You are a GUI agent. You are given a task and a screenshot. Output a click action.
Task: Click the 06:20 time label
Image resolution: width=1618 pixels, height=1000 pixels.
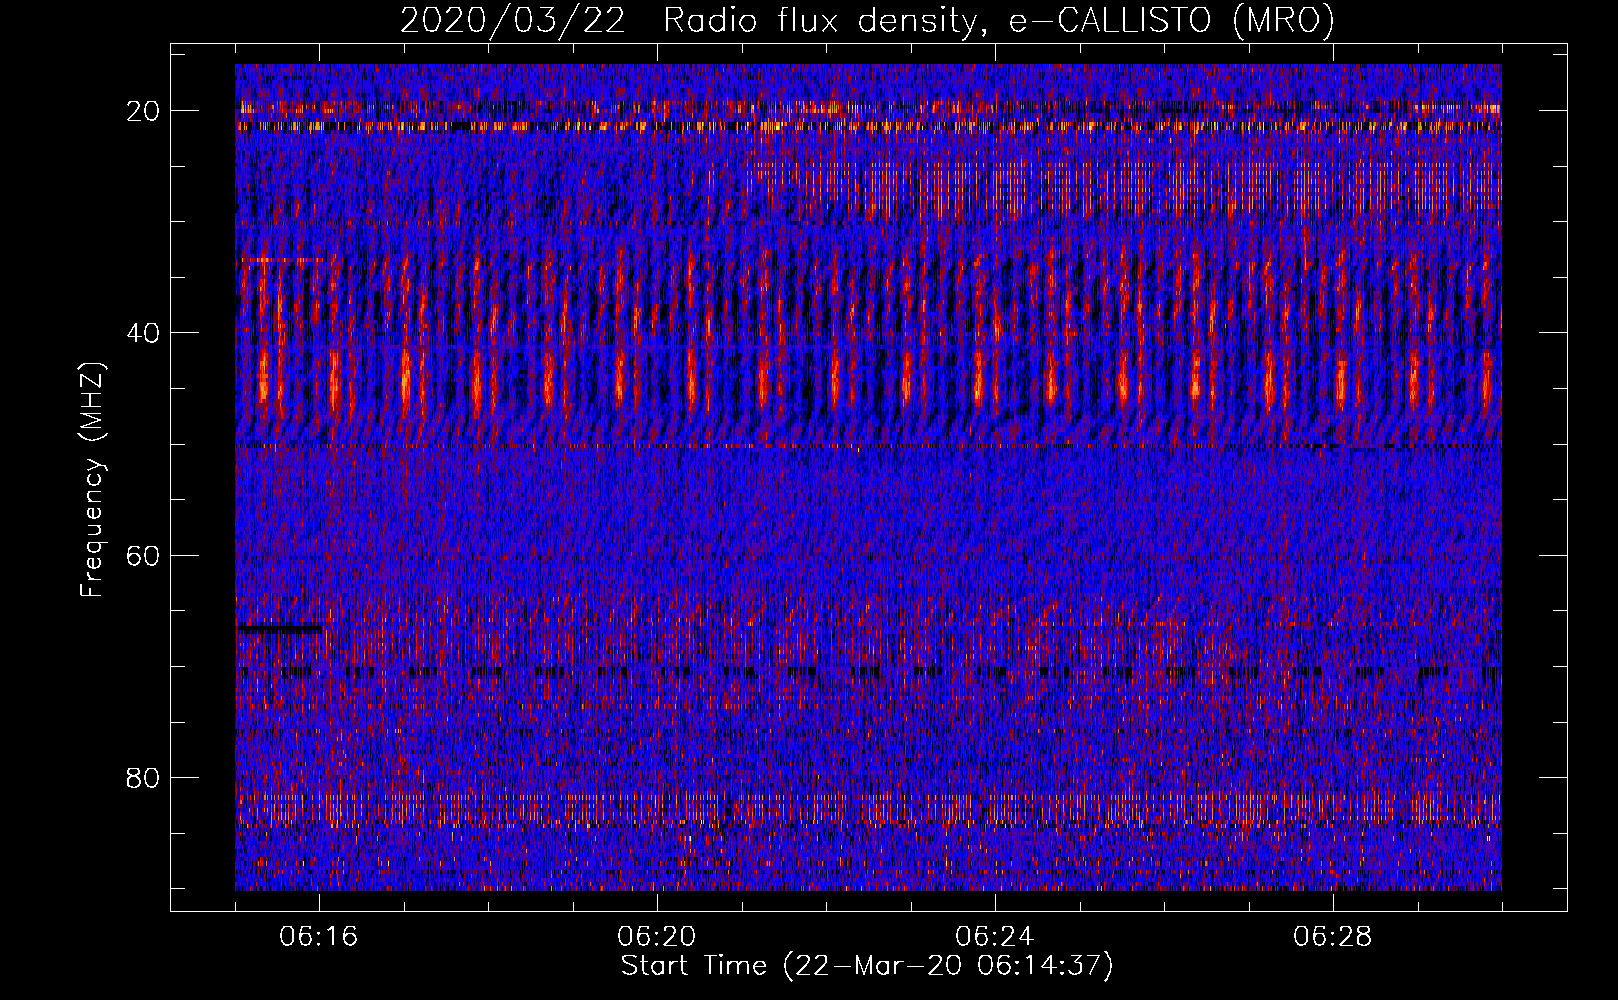click(x=657, y=937)
